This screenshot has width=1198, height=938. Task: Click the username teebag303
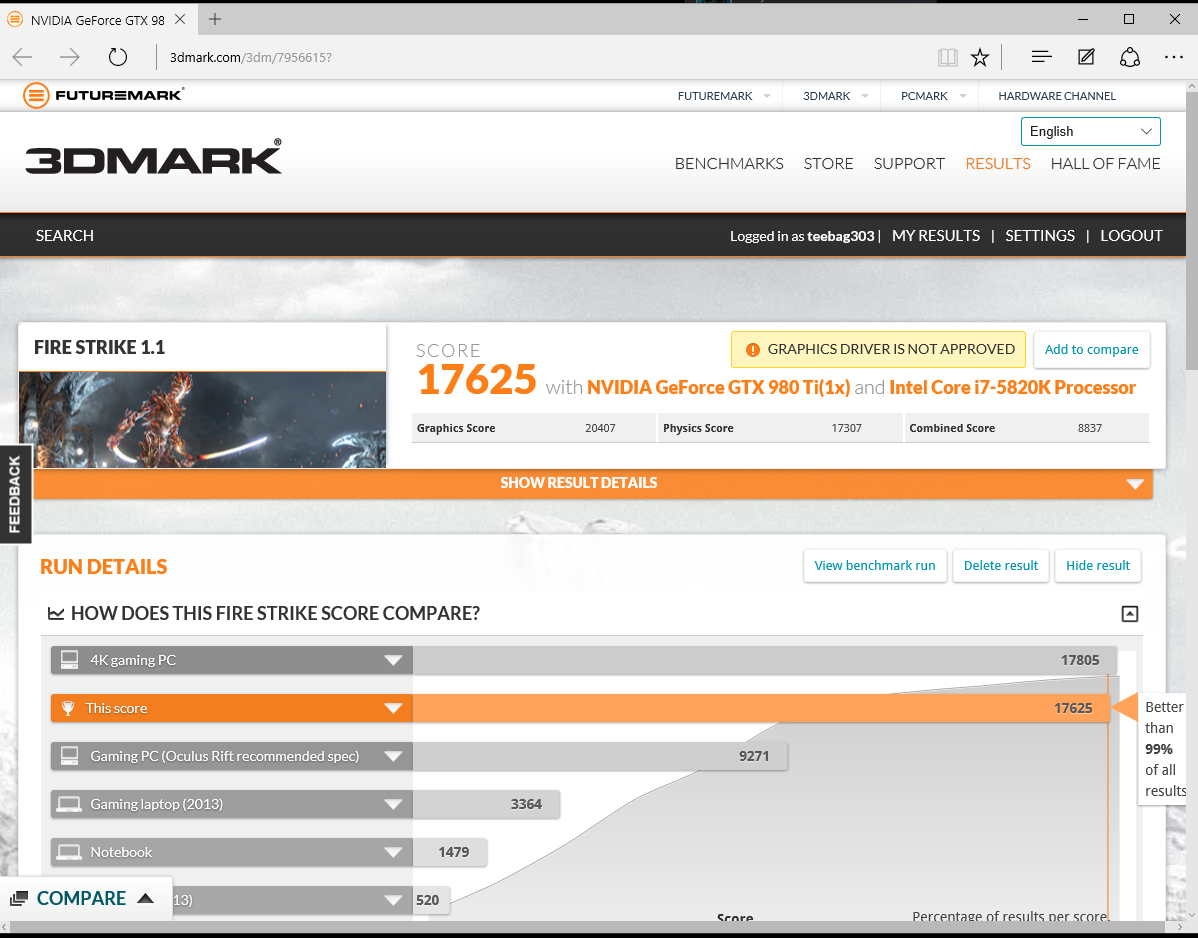(840, 236)
